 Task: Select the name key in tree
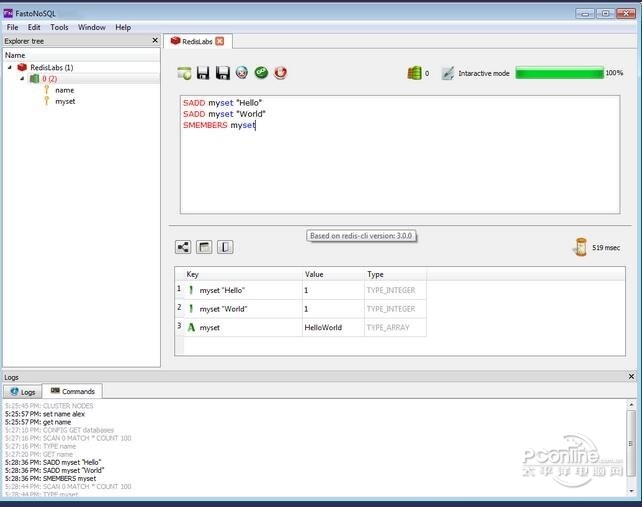(65, 90)
